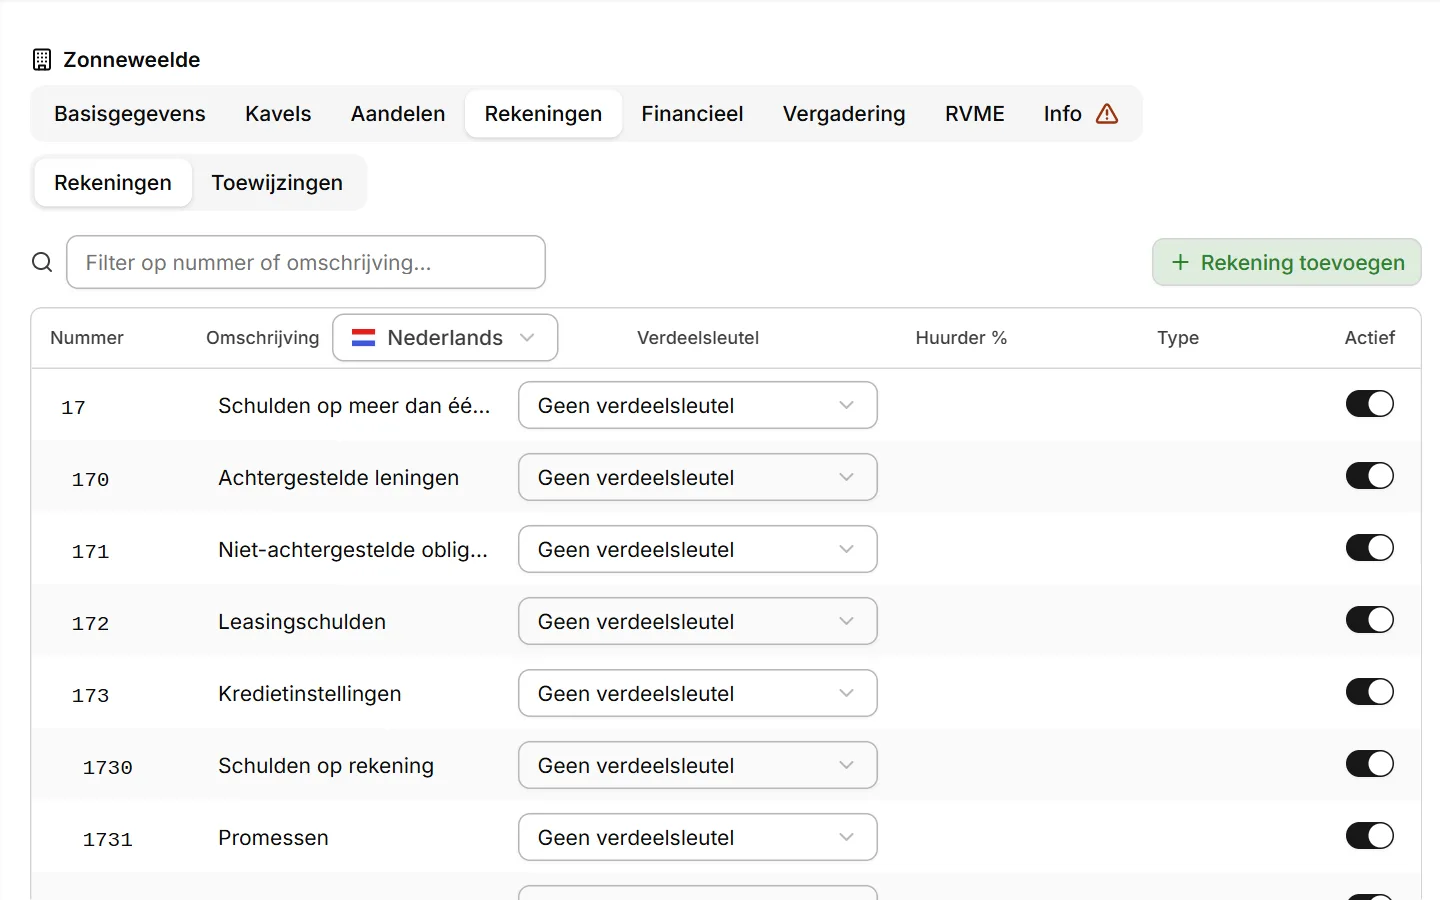Select the Rekeningen sub-tab
The width and height of the screenshot is (1440, 900).
point(113,183)
